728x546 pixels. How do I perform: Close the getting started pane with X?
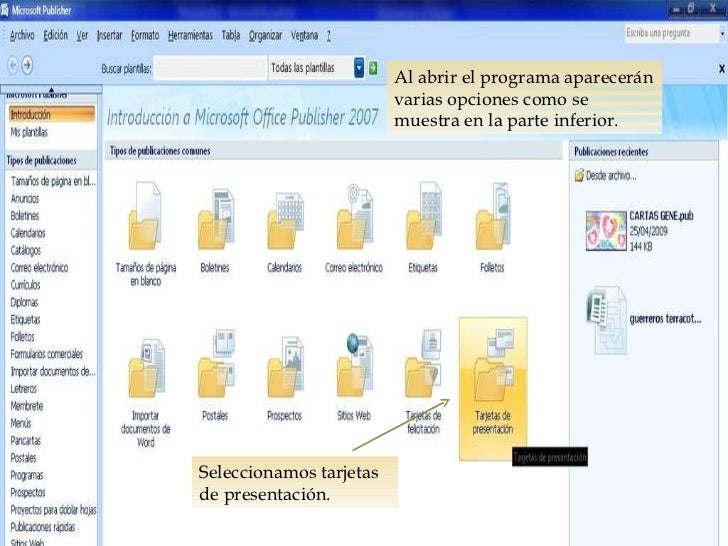tap(722, 69)
